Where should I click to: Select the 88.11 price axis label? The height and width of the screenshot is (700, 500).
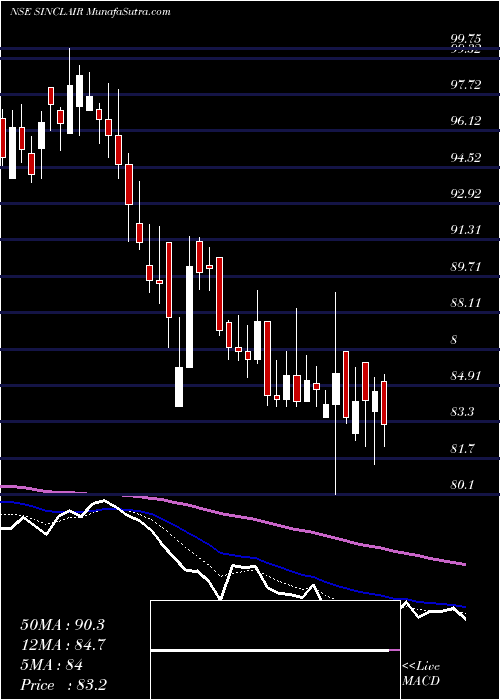[x=465, y=303]
